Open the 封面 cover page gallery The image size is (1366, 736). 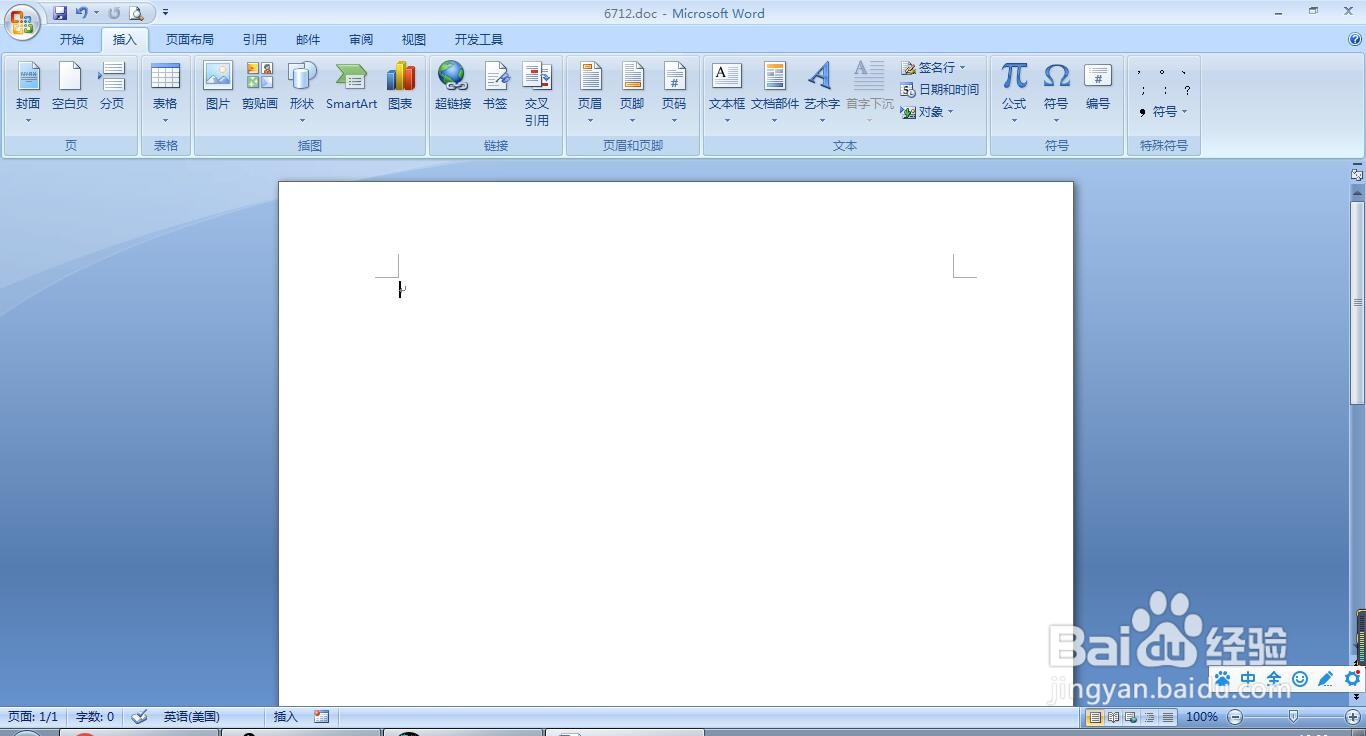[x=28, y=93]
